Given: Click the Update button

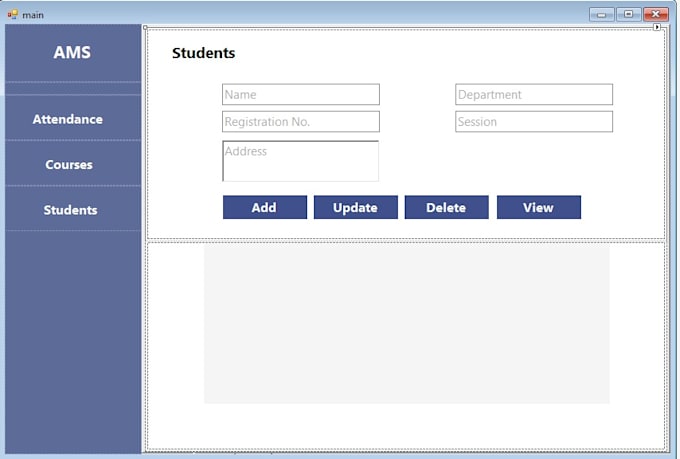Looking at the screenshot, I should click(x=356, y=207).
